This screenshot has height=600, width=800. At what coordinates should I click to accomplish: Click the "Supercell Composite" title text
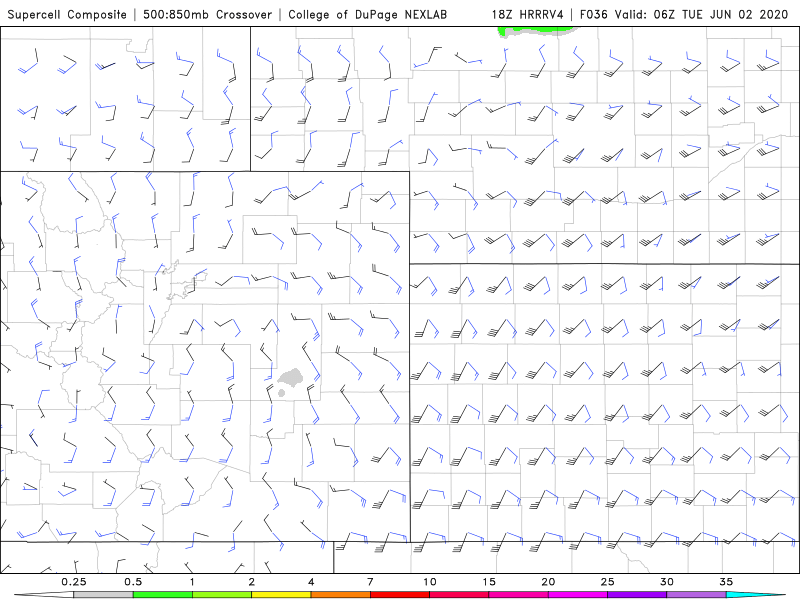(67, 14)
